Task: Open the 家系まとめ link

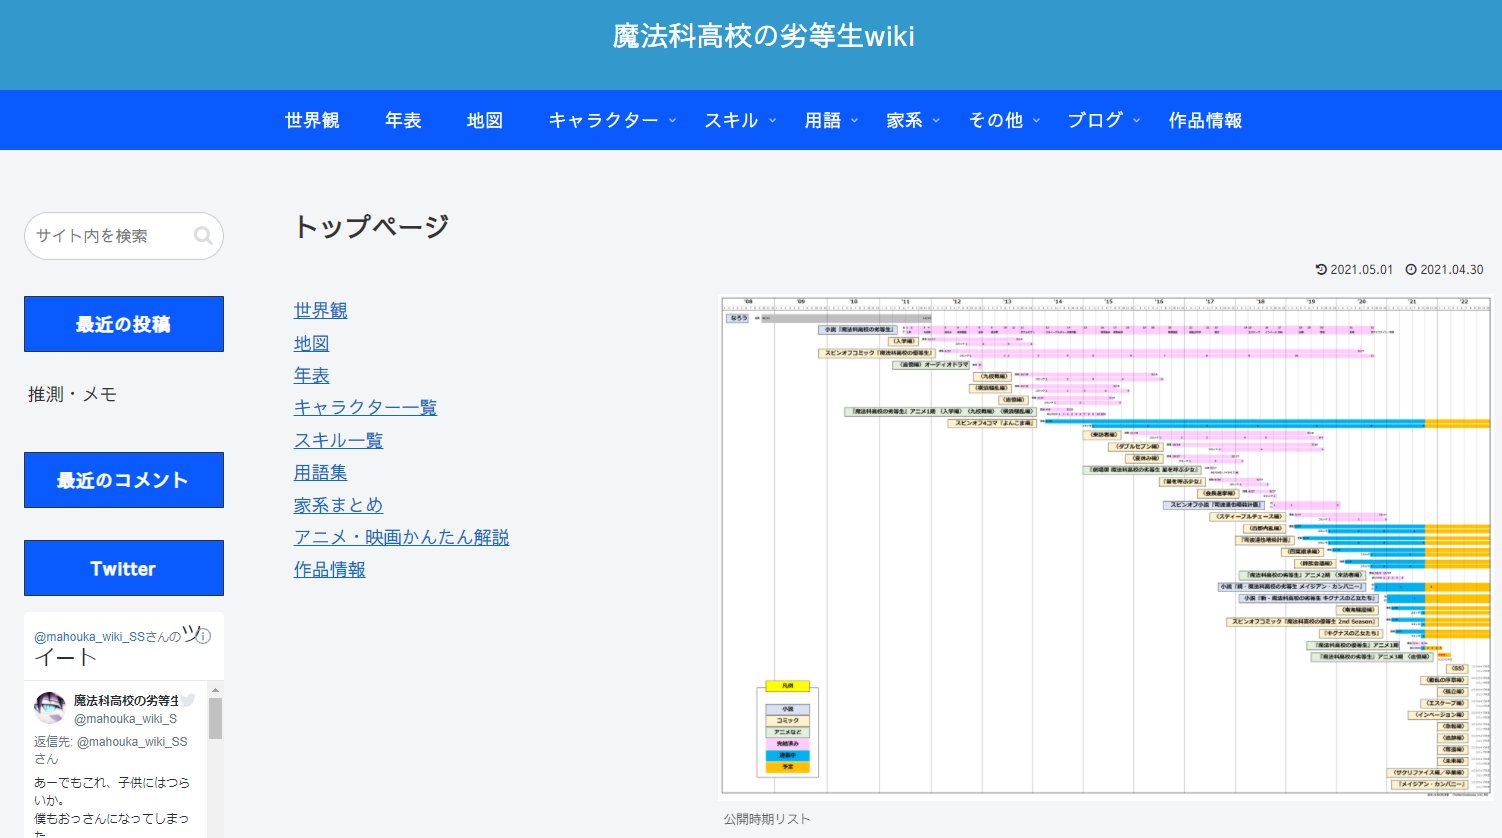Action: click(x=338, y=505)
